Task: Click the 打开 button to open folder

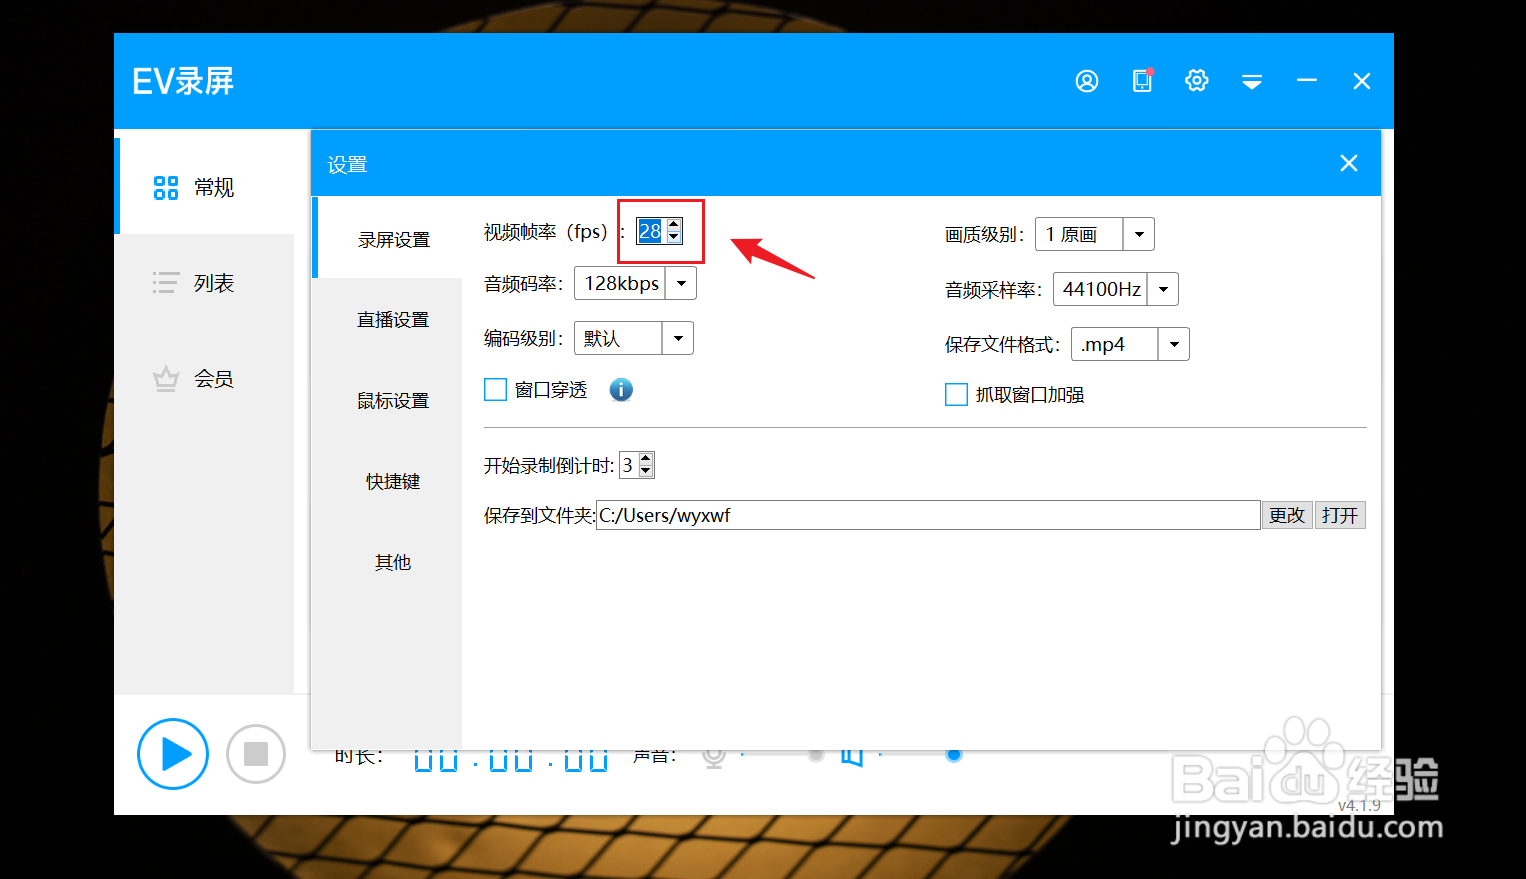Action: [1340, 515]
